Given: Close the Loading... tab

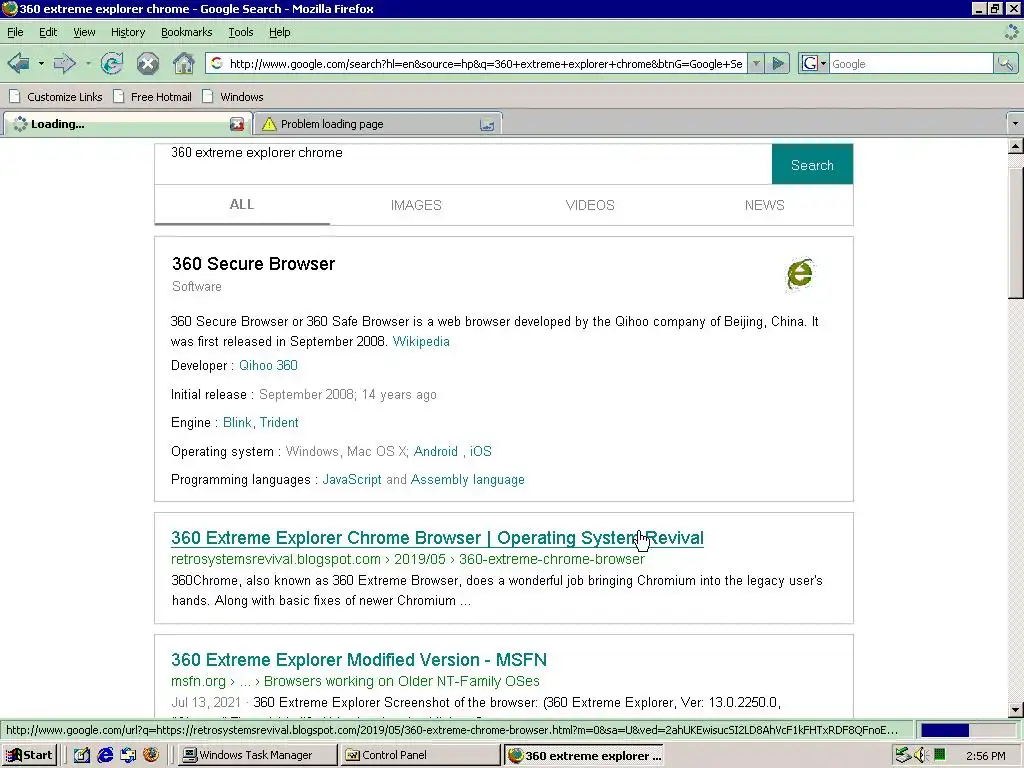Looking at the screenshot, I should tap(237, 124).
